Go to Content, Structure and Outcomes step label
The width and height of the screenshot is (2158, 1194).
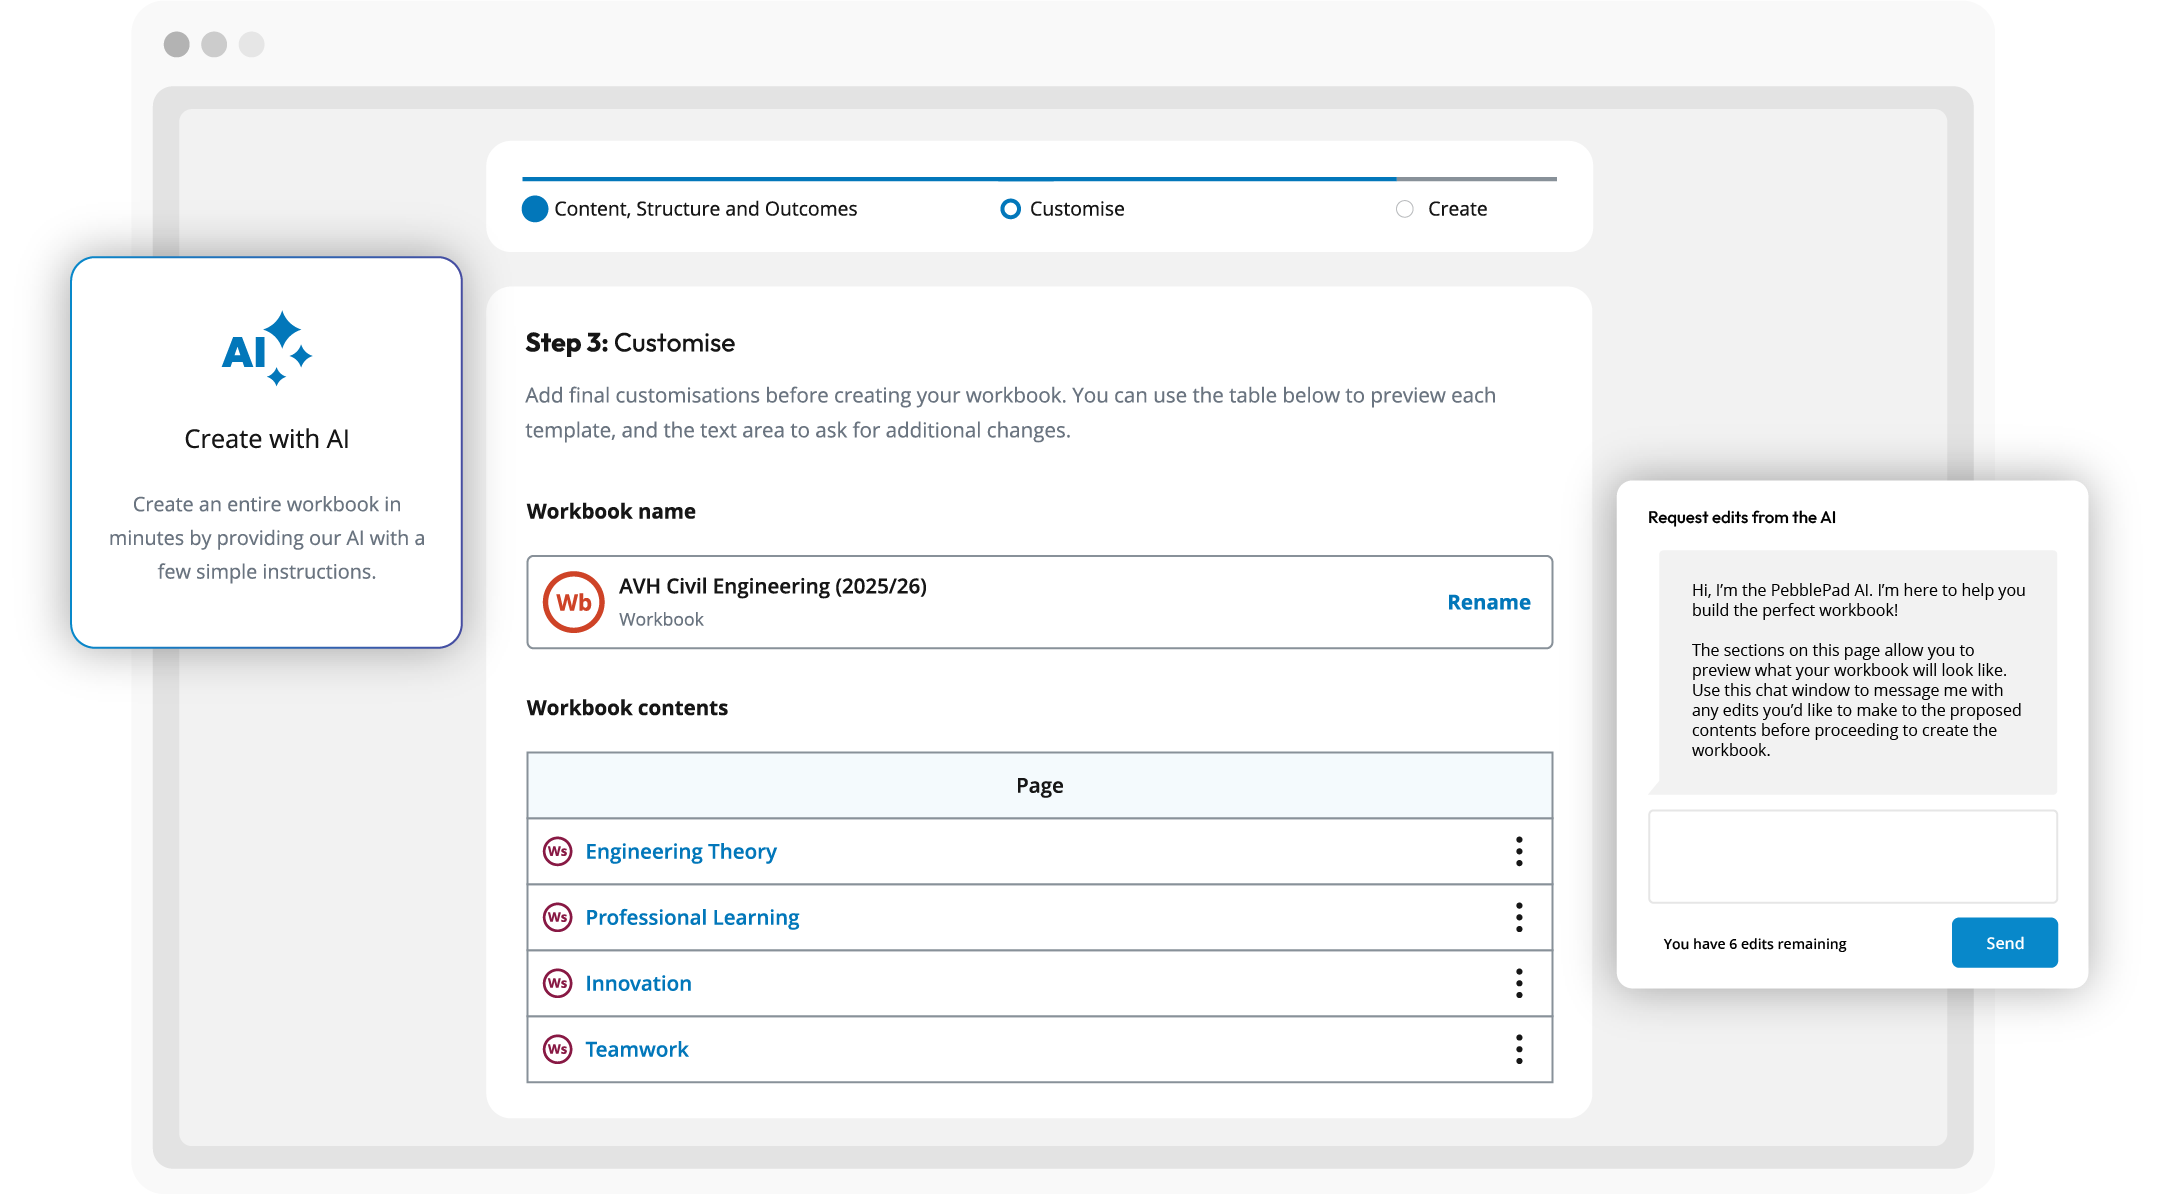pos(706,209)
